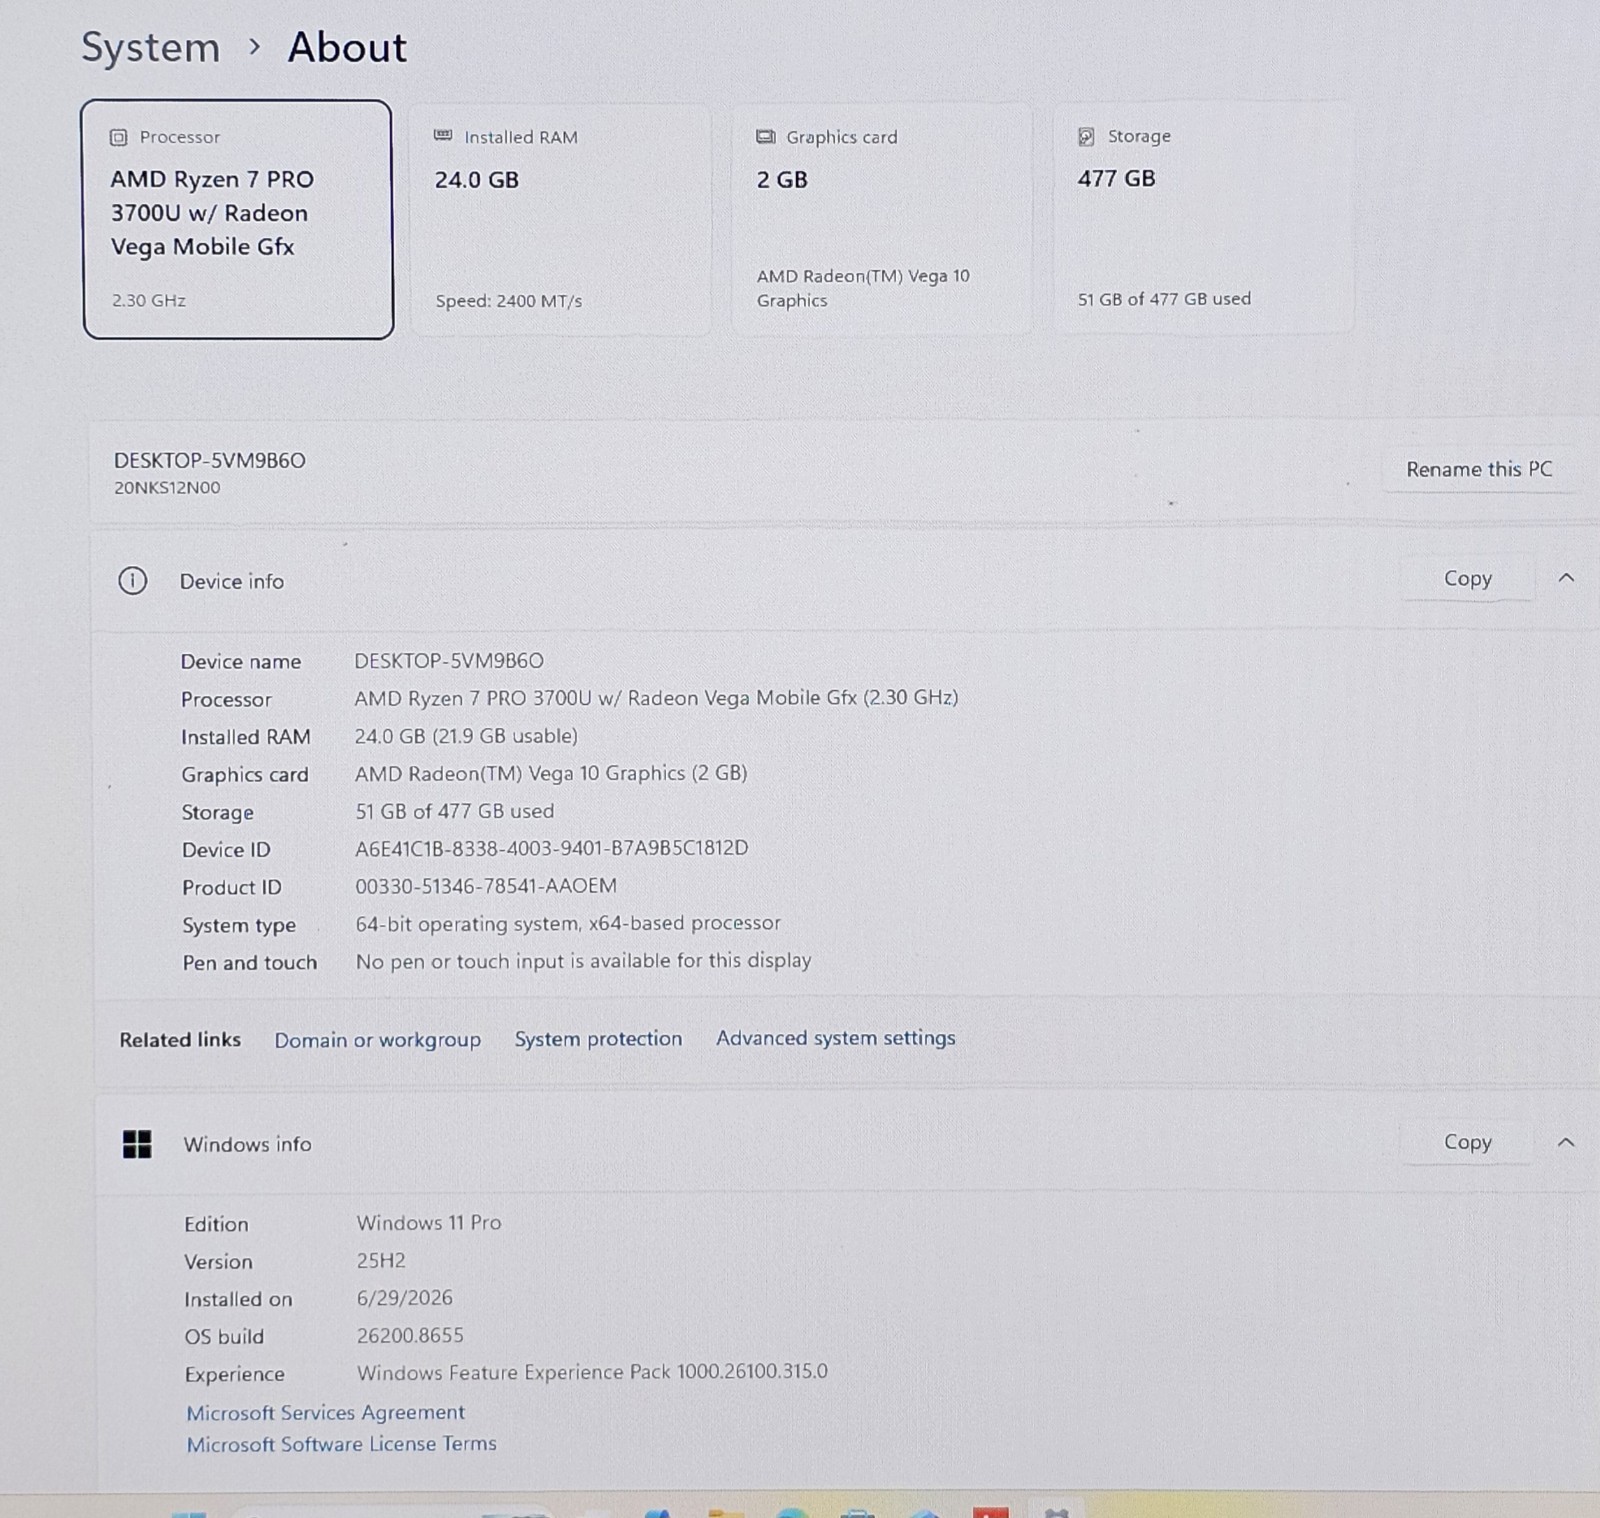Click AMD Radeon(TM) Vega 10 Graphics (2 GB) value
The height and width of the screenshot is (1518, 1600).
point(551,773)
